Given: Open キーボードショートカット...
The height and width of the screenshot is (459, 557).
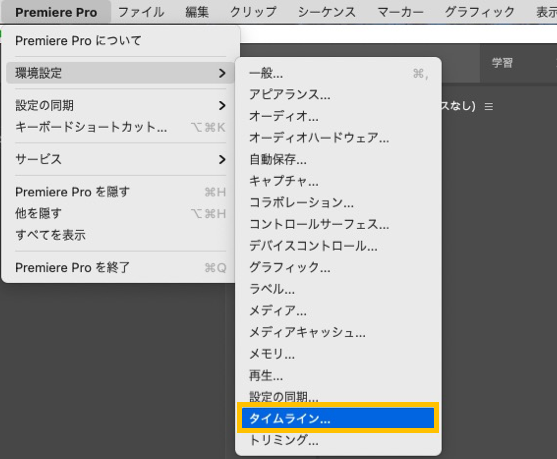Looking at the screenshot, I should click(x=120, y=127).
